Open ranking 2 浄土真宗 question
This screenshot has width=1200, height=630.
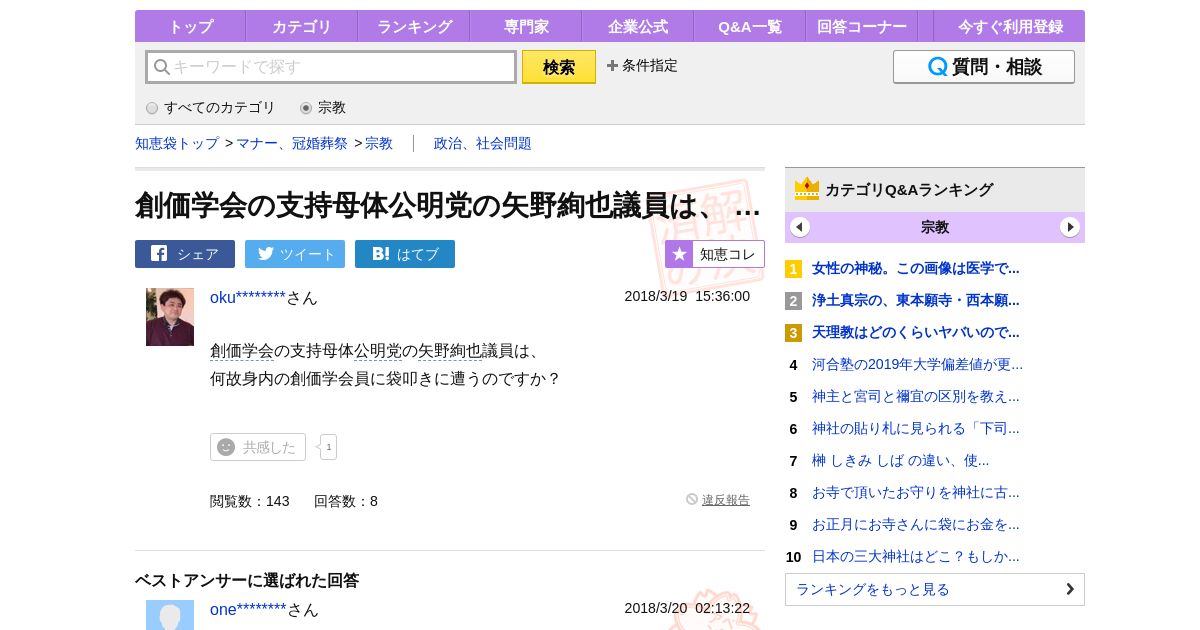(x=915, y=300)
